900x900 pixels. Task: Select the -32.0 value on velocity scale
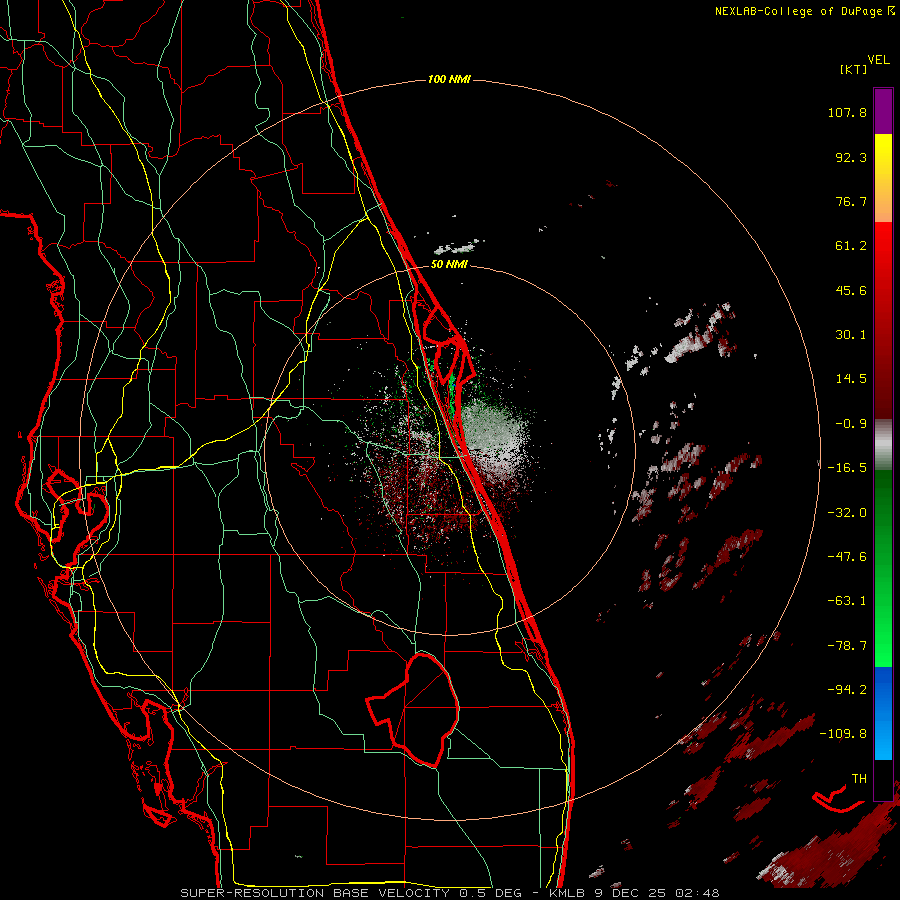(847, 513)
